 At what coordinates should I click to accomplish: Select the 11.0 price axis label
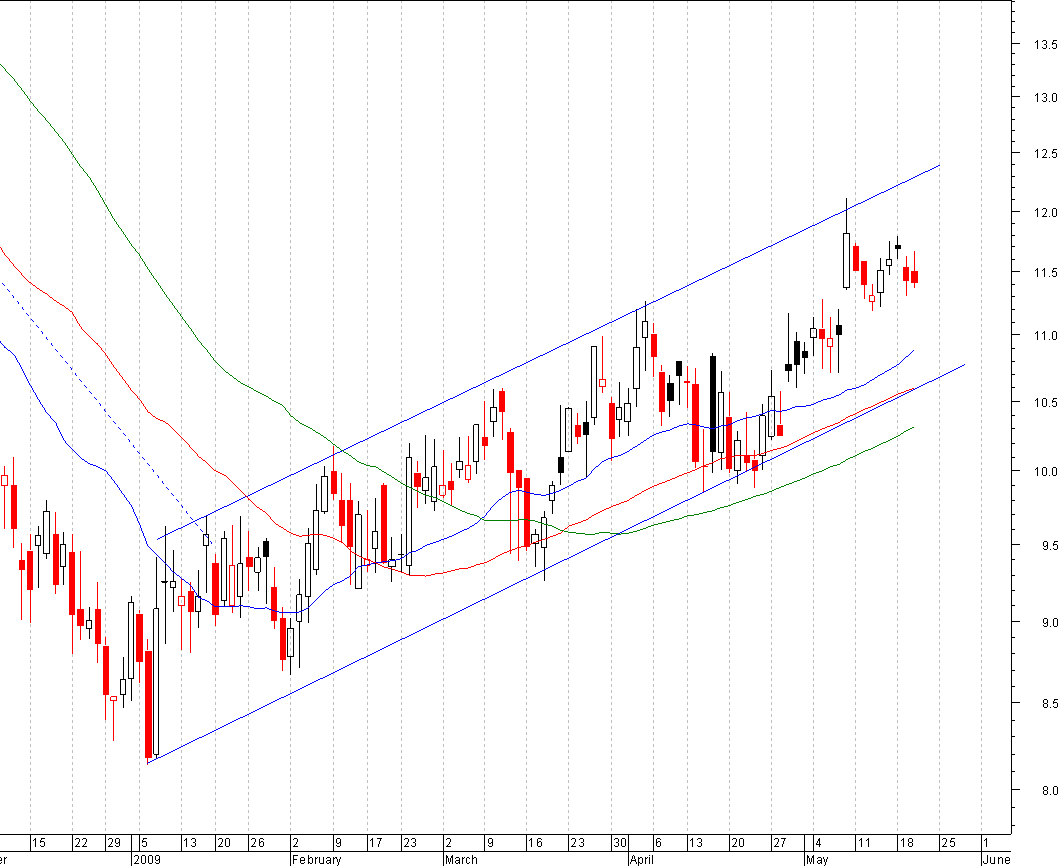(1045, 336)
